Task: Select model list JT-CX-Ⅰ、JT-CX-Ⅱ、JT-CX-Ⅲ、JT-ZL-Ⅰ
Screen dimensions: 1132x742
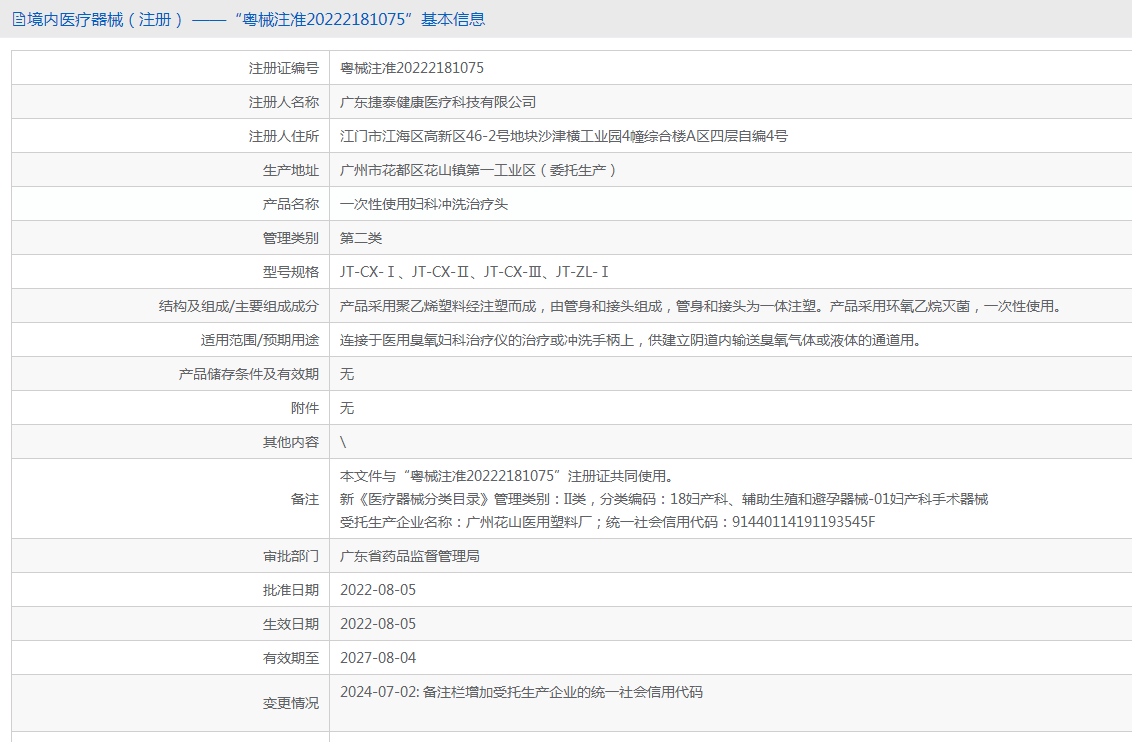Action: 475,271
